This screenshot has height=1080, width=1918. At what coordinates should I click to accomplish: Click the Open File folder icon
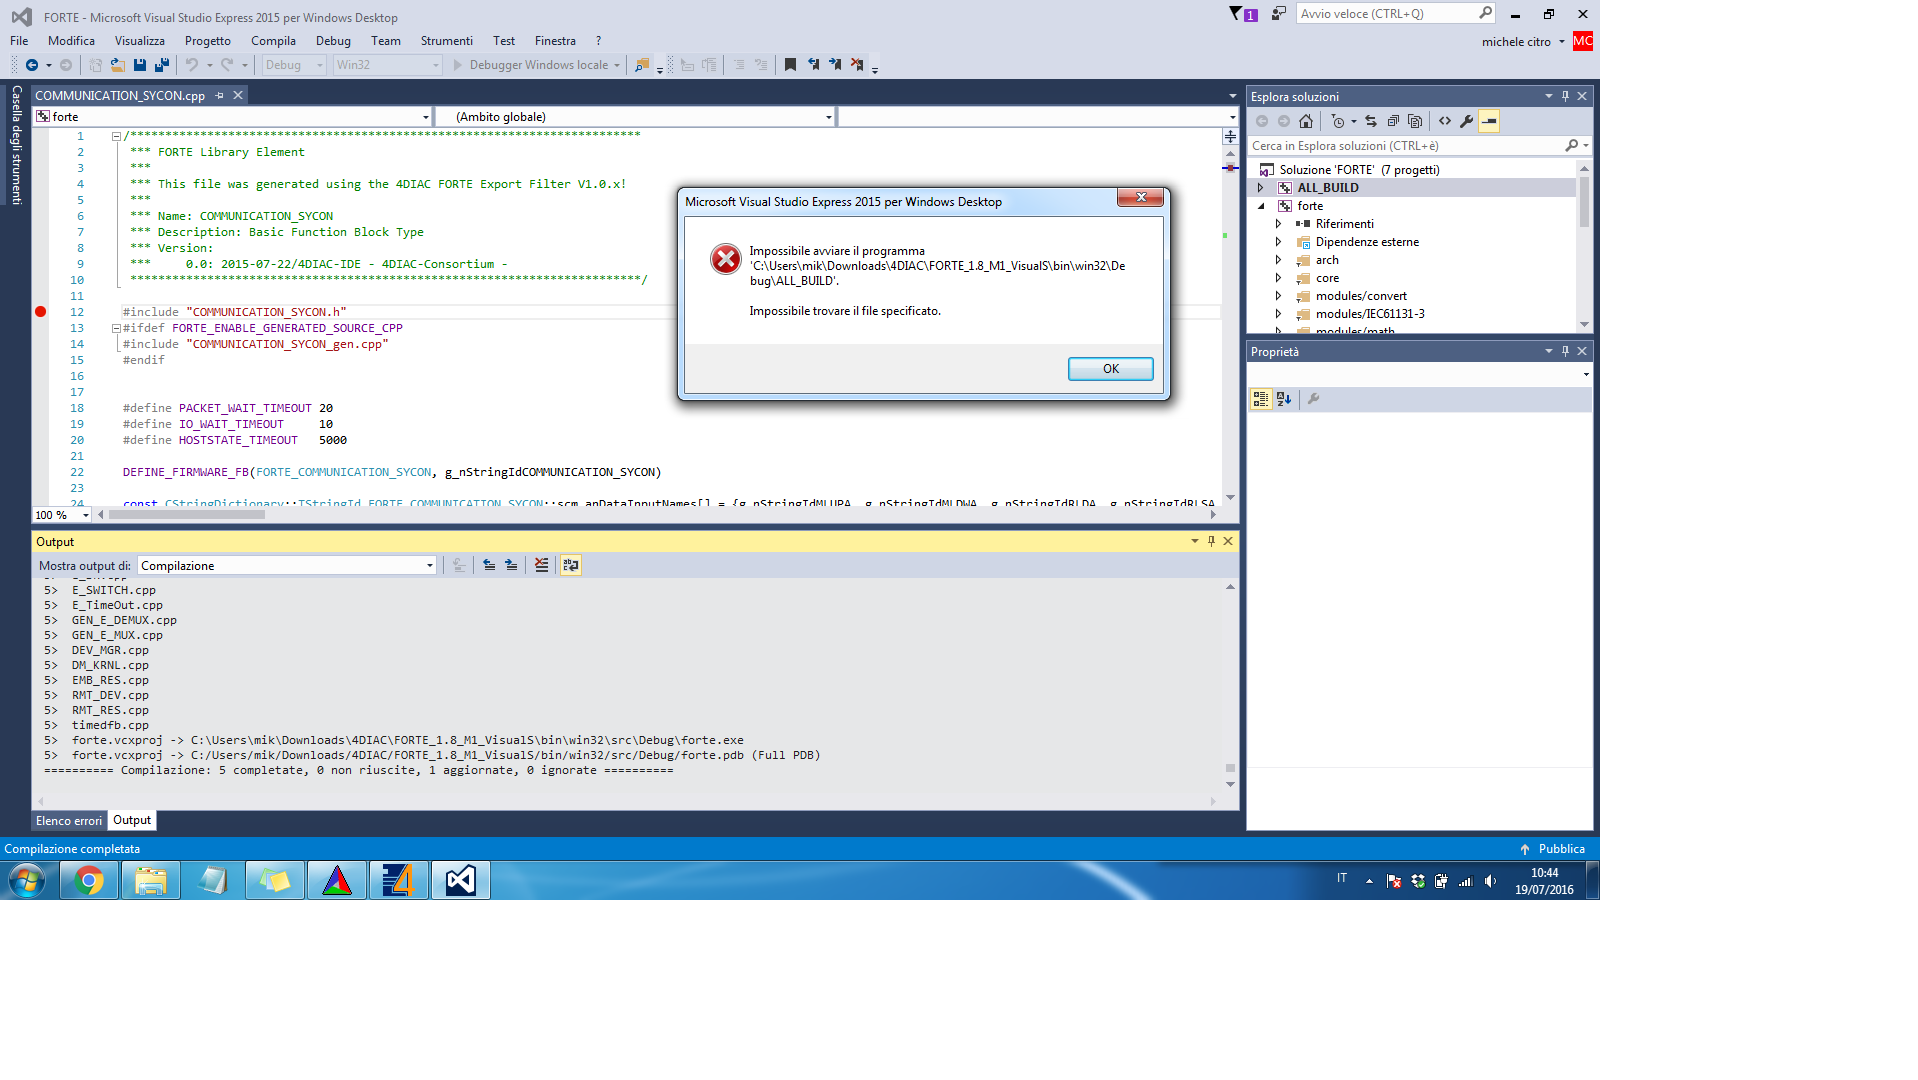pyautogui.click(x=118, y=65)
